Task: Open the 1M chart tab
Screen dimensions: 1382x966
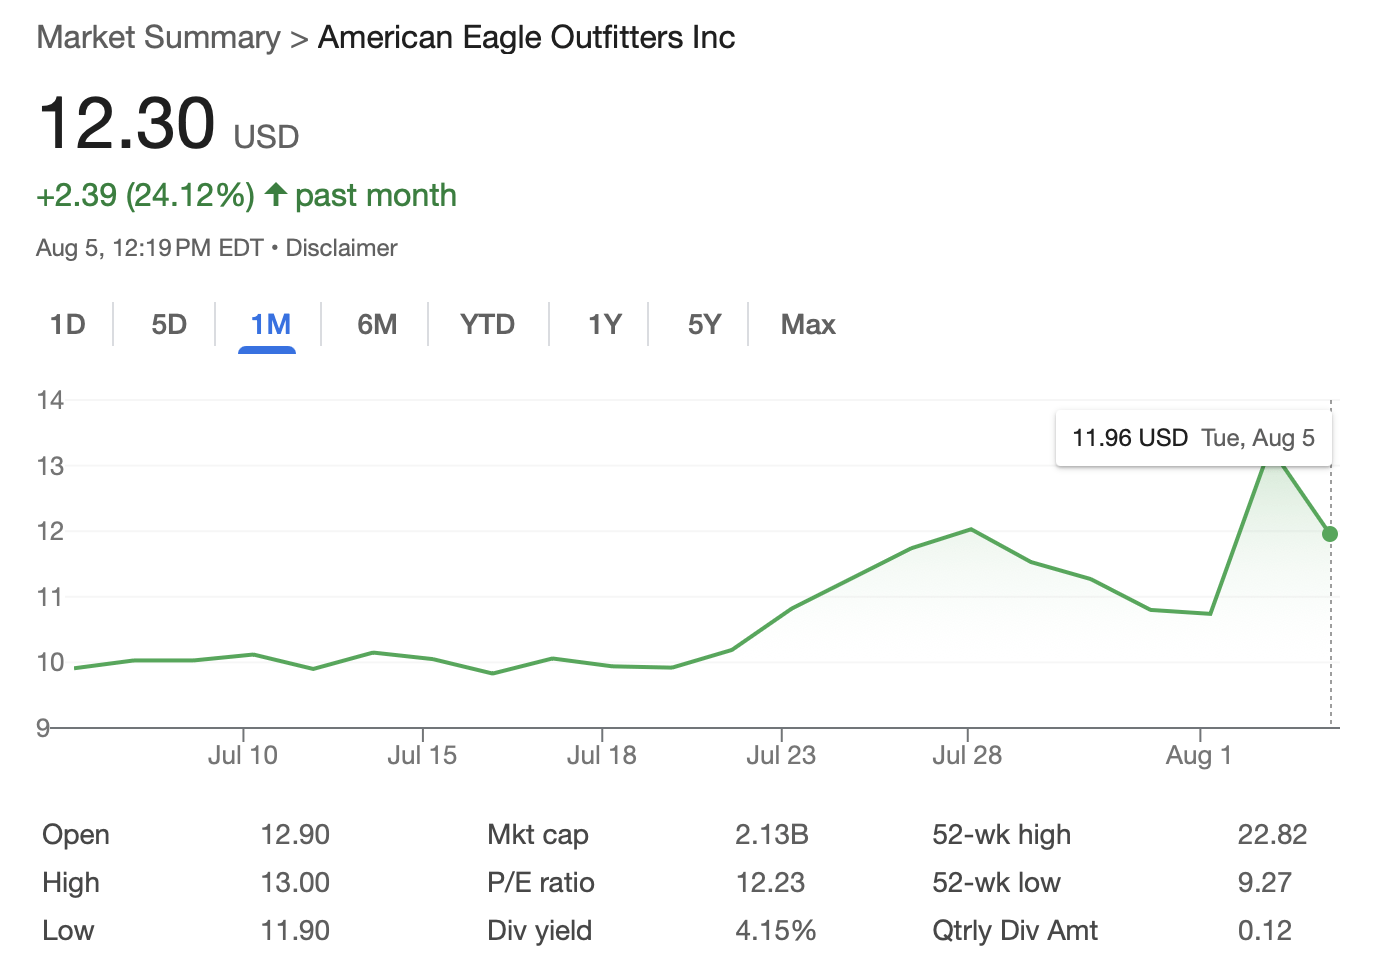Action: click(267, 324)
